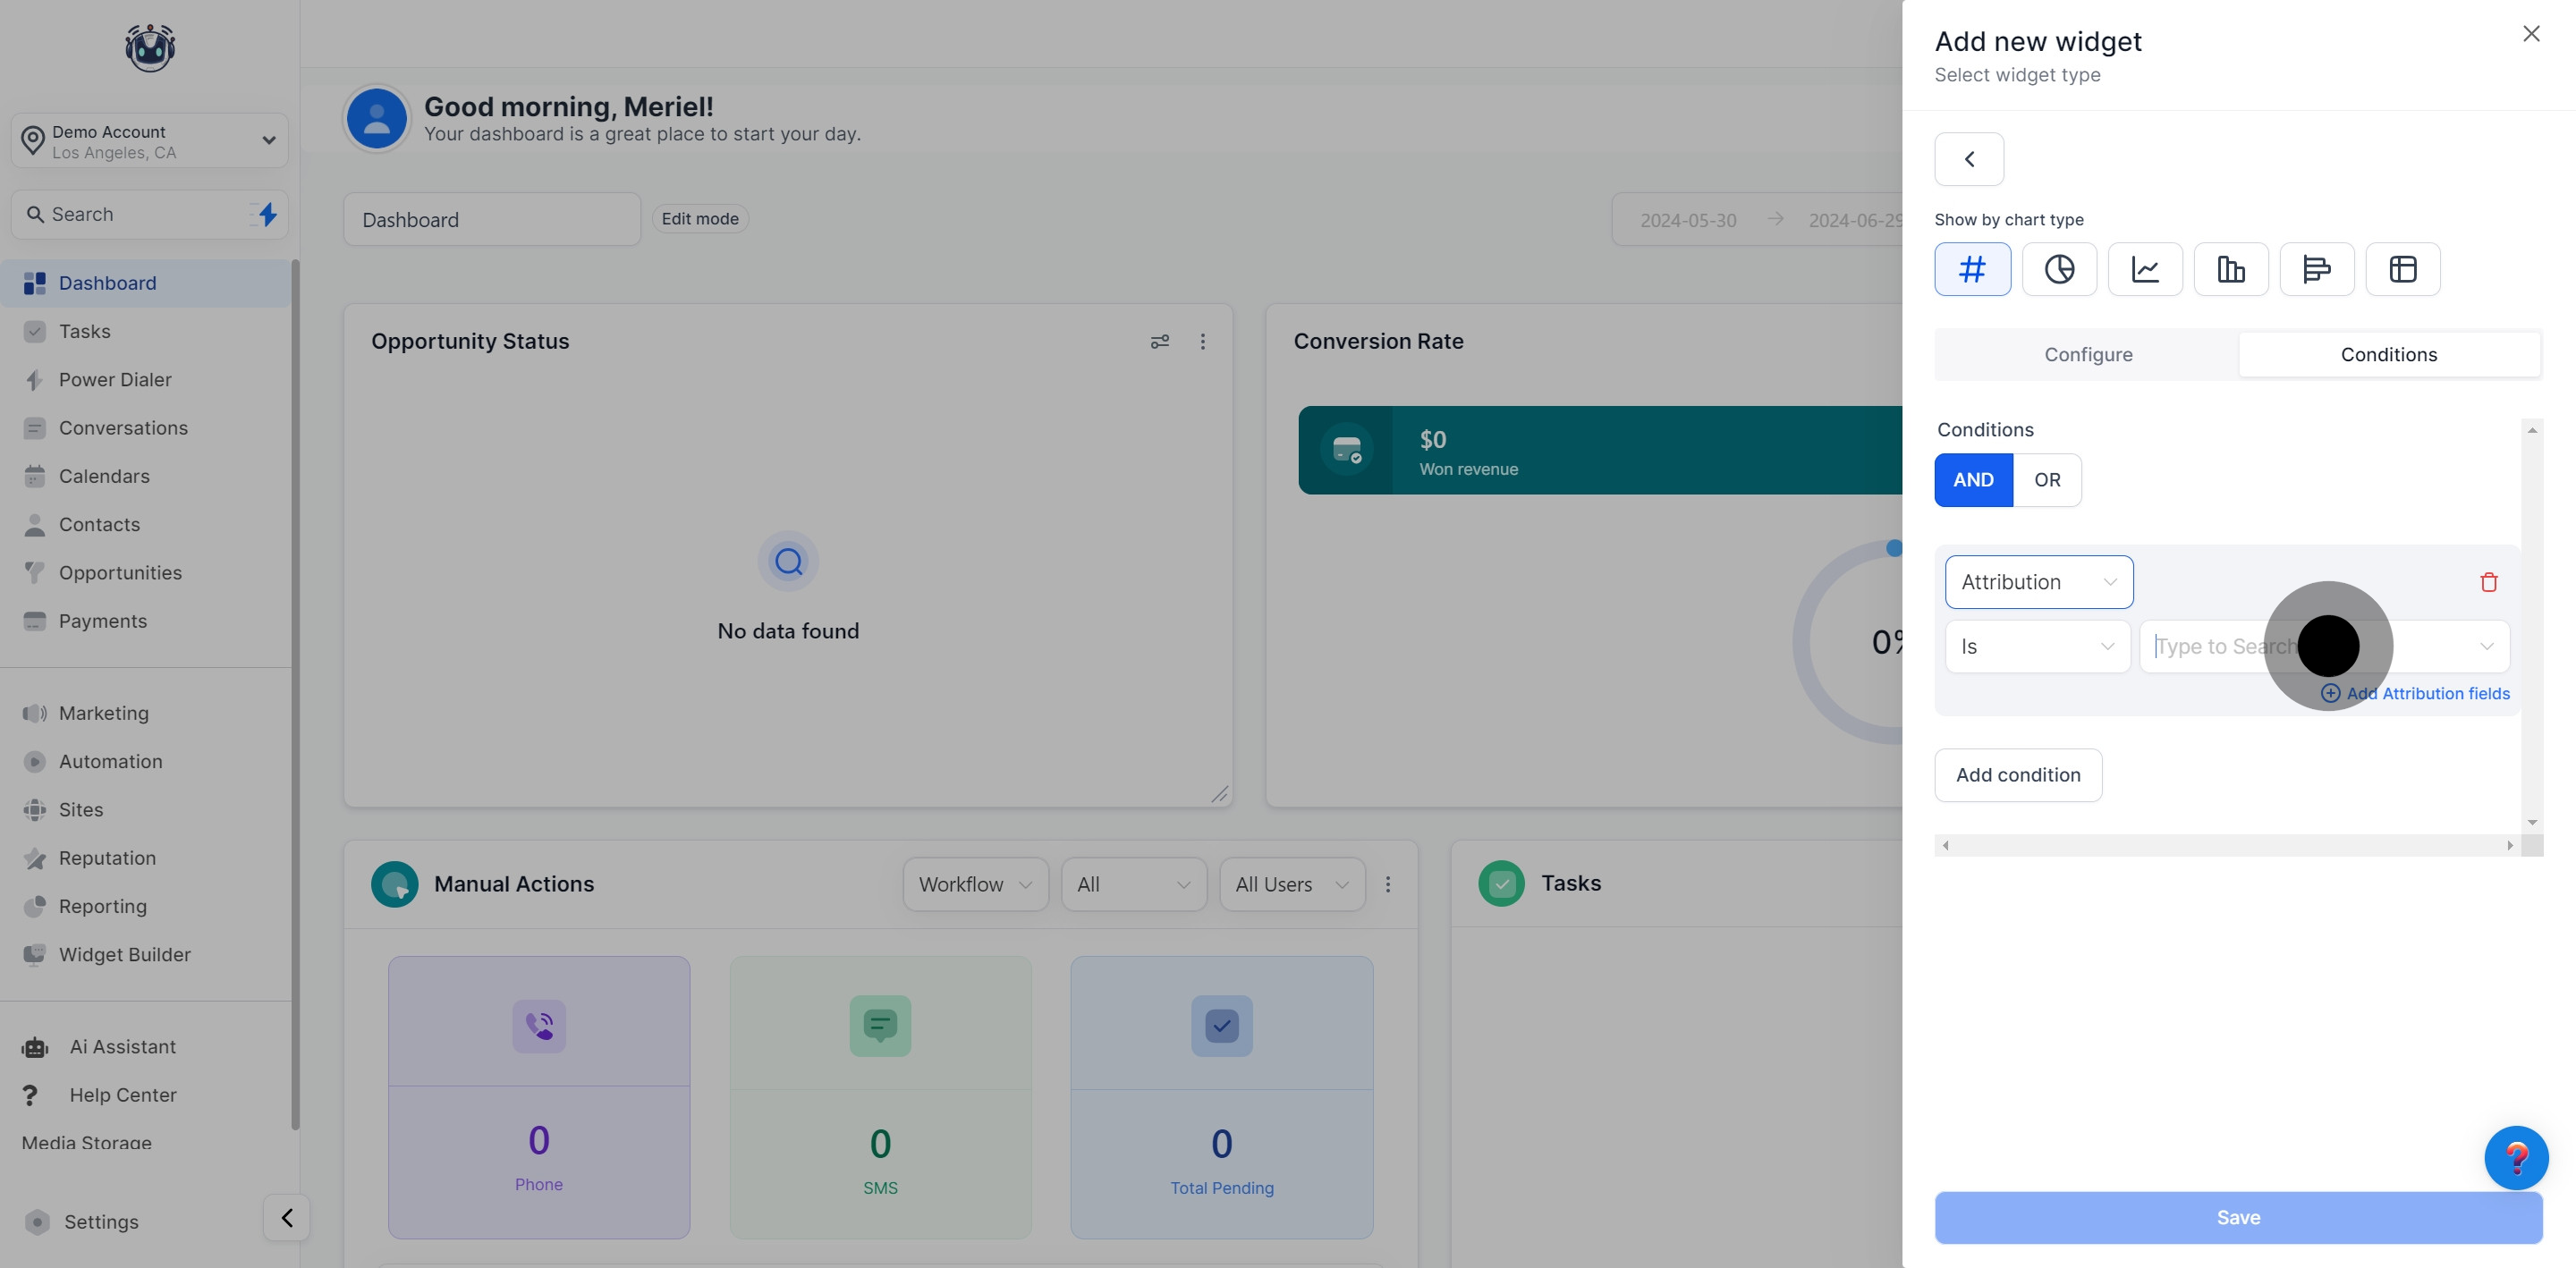Select the line chart type icon
Image resolution: width=2576 pixels, height=1268 pixels.
[x=2145, y=269]
